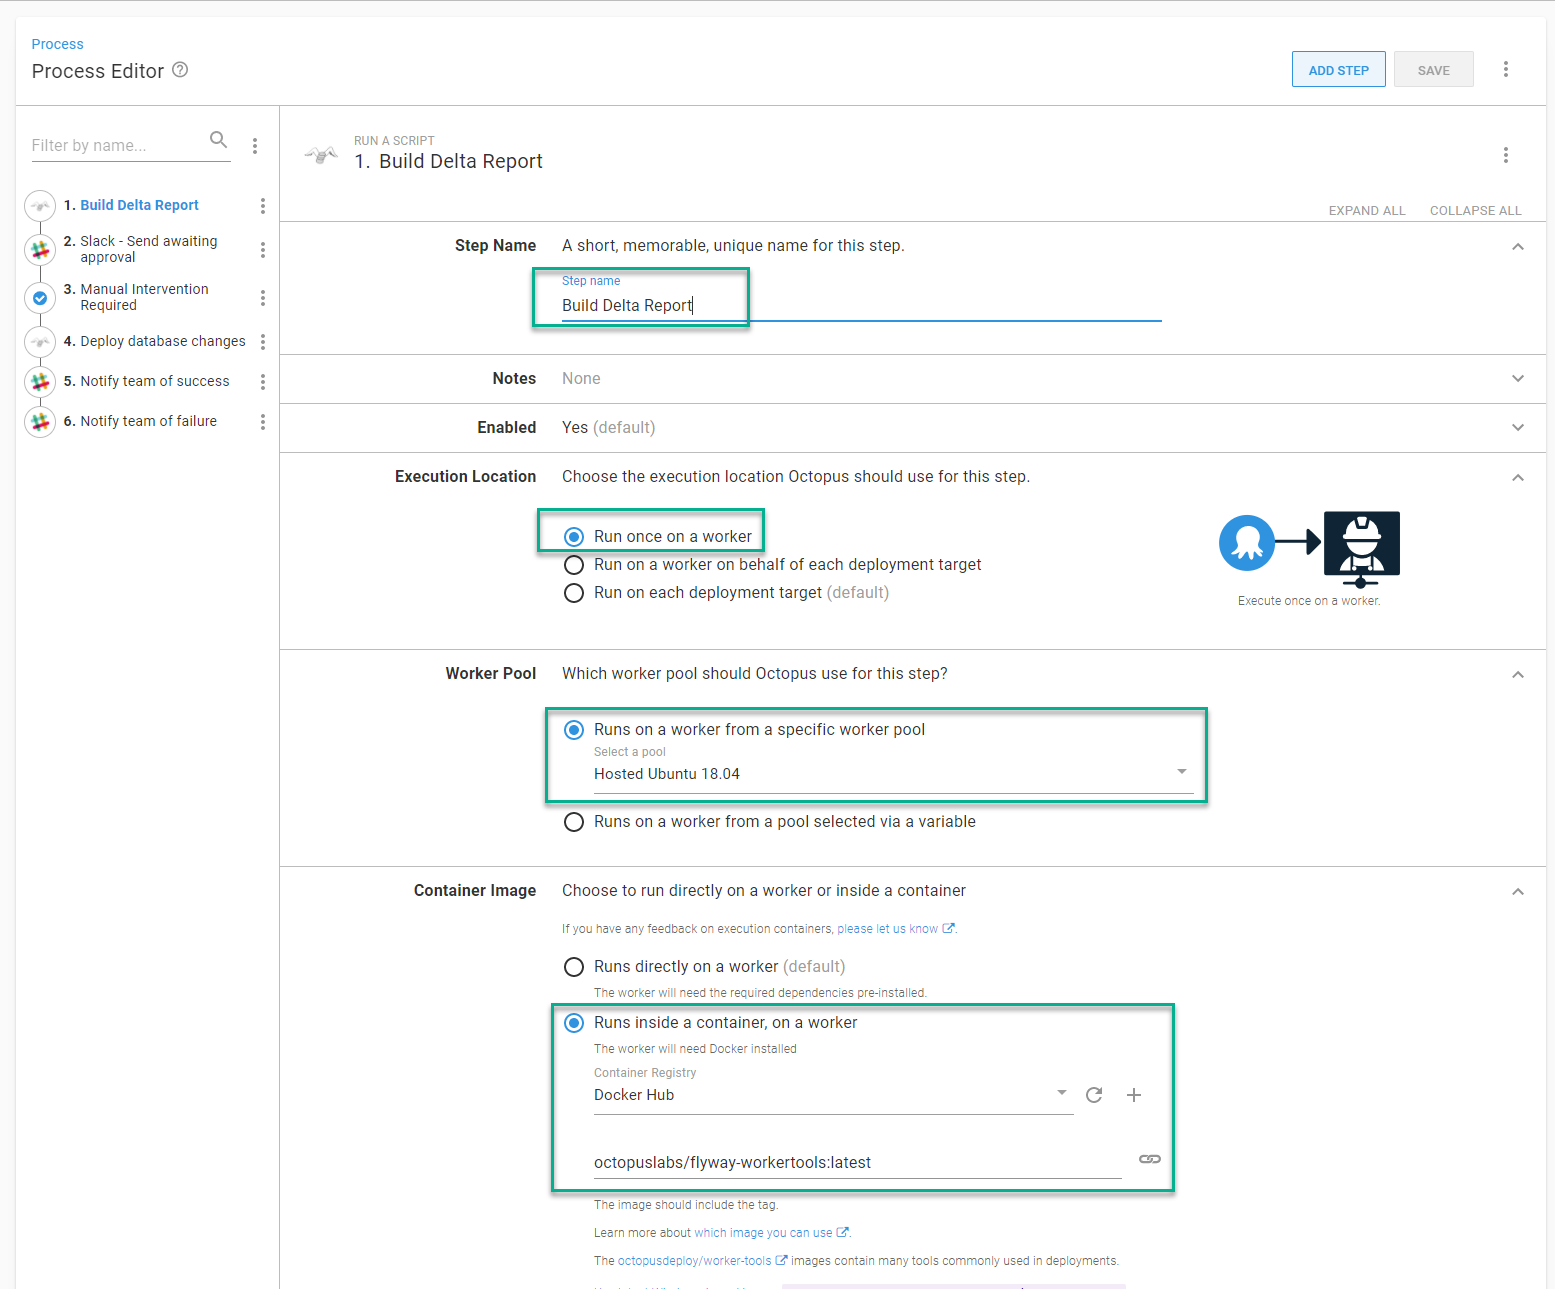The width and height of the screenshot is (1555, 1289).
Task: Click the link icon beside the image name
Action: click(1149, 1159)
